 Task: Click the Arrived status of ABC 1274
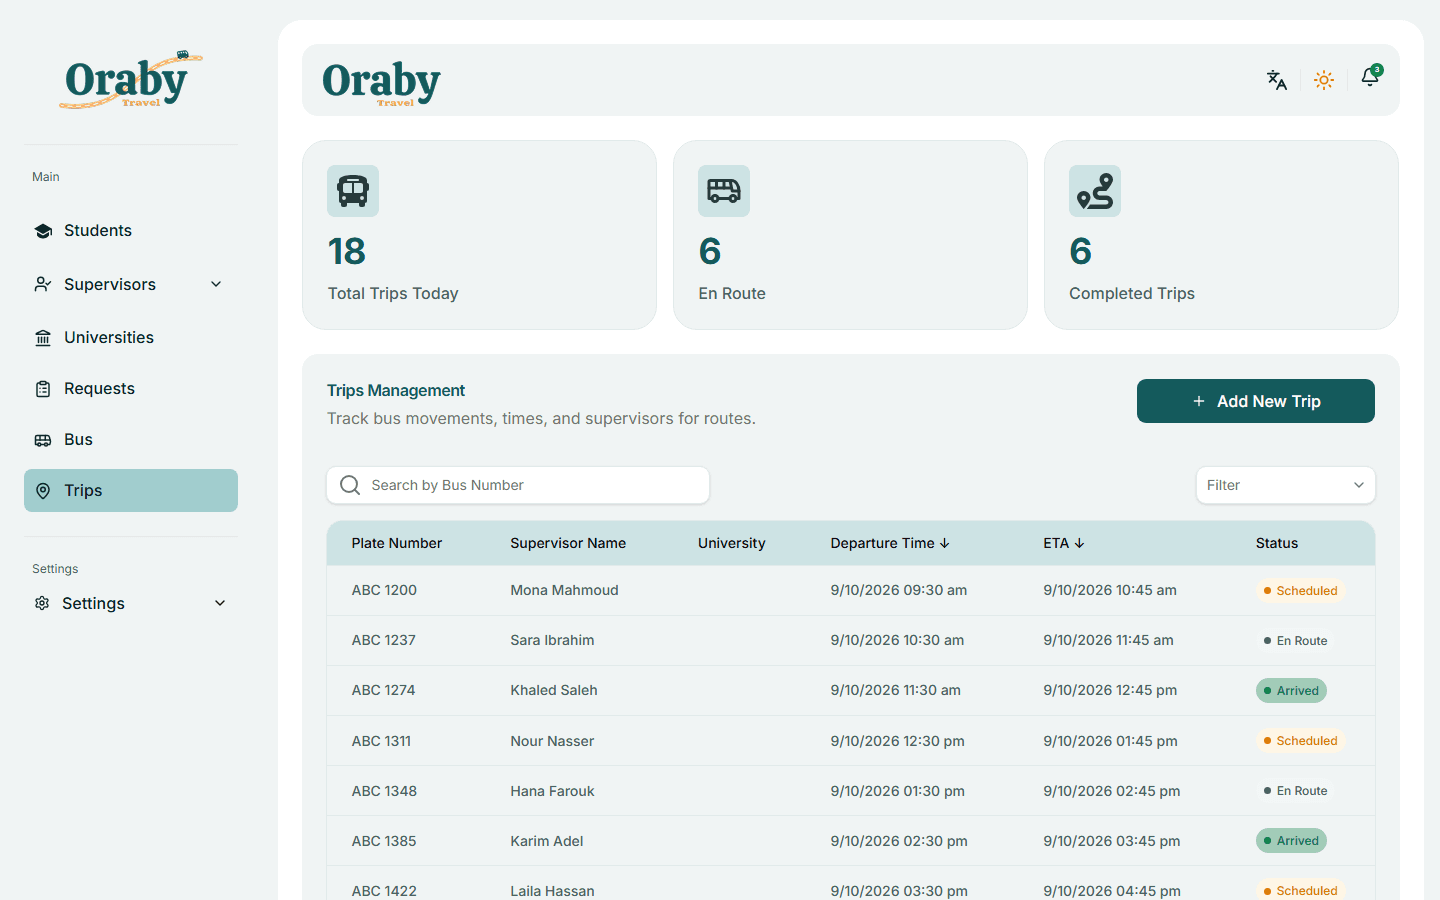coord(1291,691)
